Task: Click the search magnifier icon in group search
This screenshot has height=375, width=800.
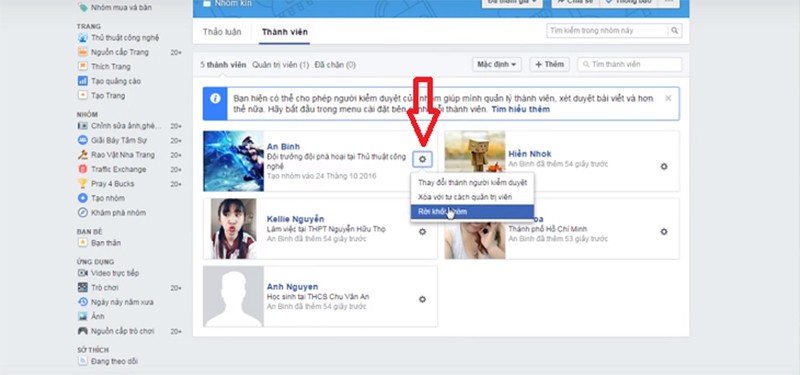Action: 674,31
